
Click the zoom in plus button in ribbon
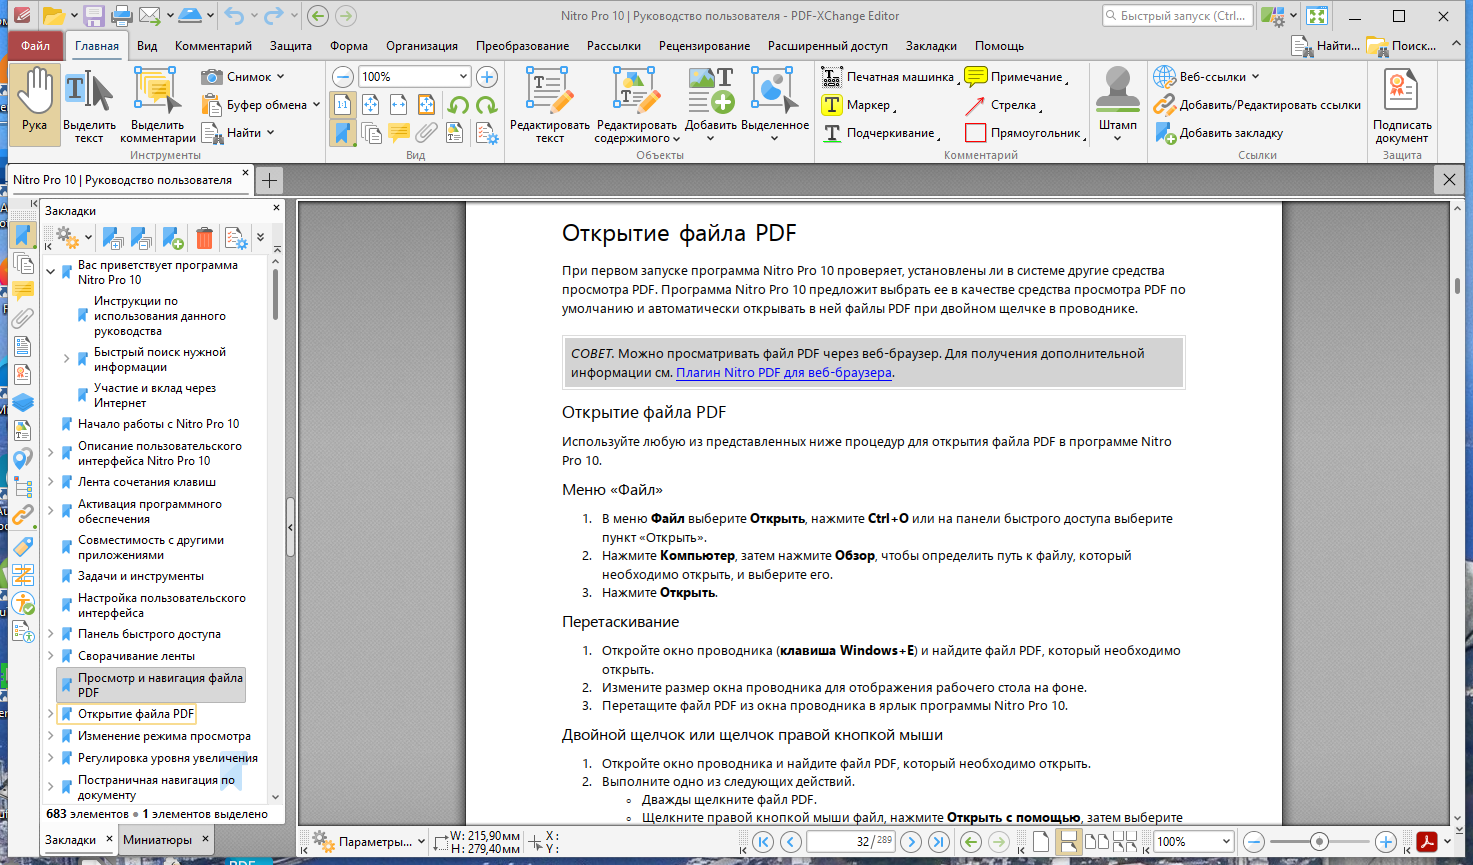pos(487,77)
